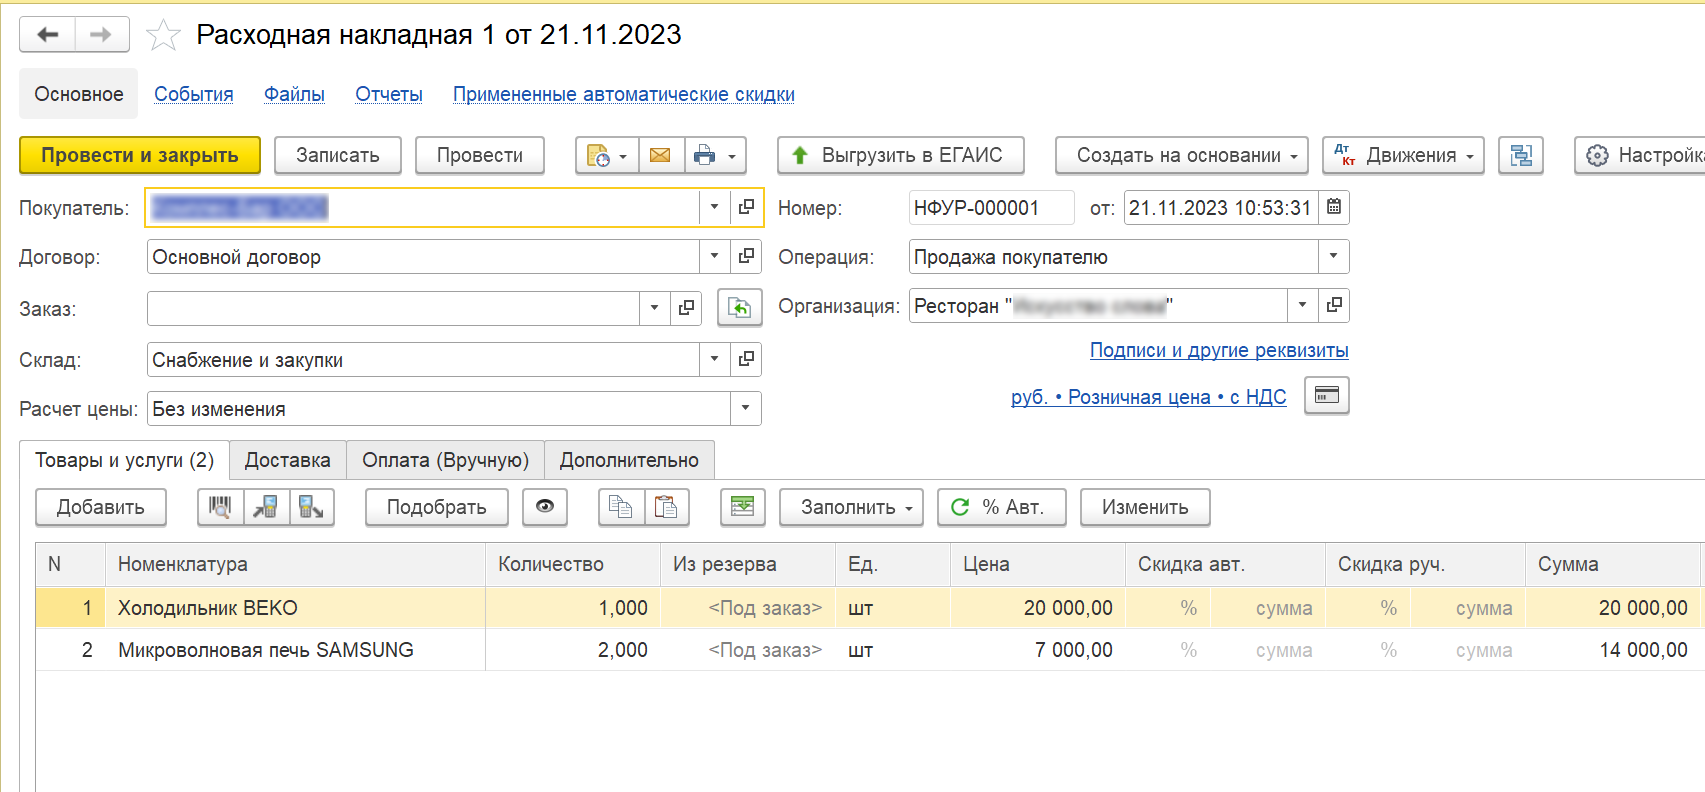Open the Файлы section

click(x=294, y=94)
